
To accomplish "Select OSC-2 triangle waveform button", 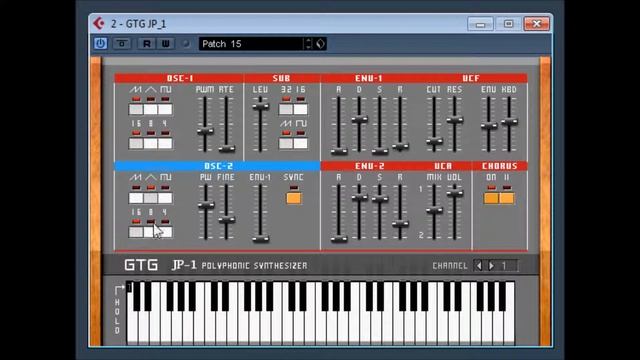I will coord(151,198).
